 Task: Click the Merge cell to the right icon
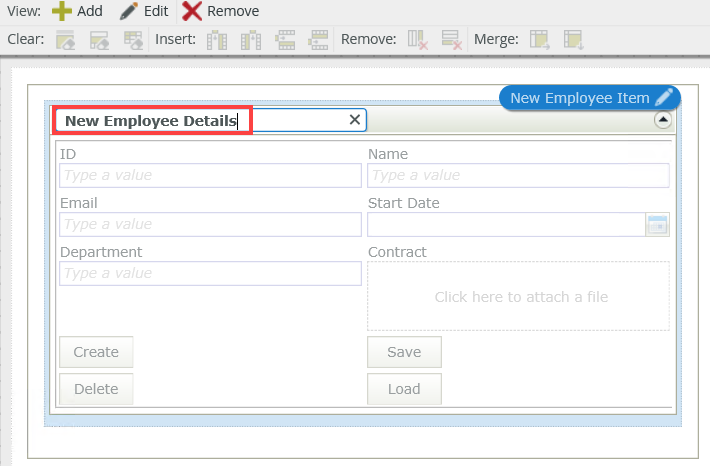(x=540, y=40)
